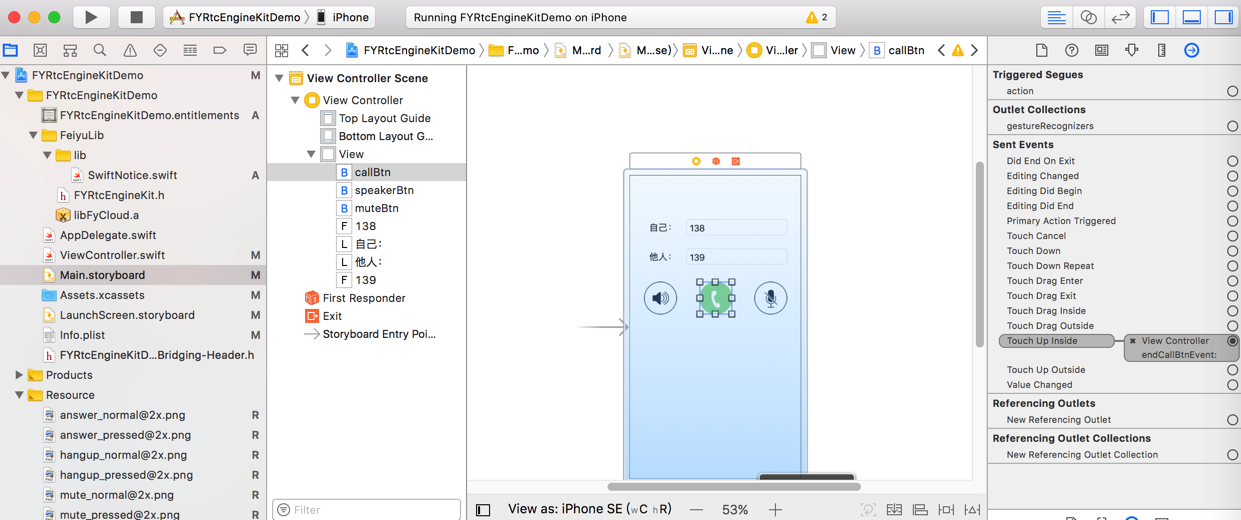Collapse the View outline item
This screenshot has width=1241, height=520.
coord(311,154)
